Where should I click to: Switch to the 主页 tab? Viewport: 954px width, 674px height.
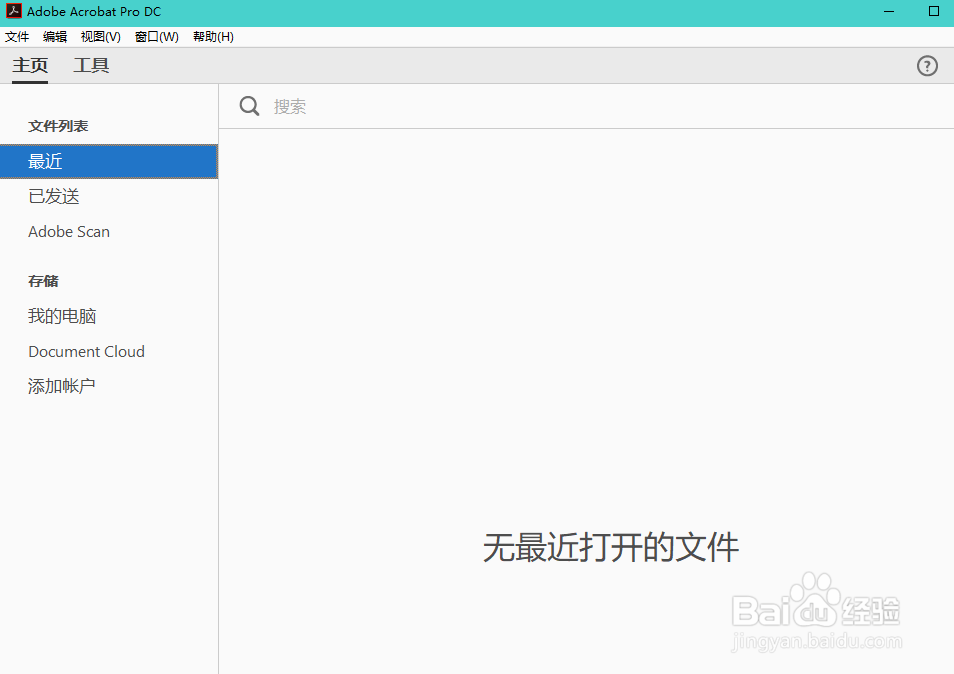(30, 65)
